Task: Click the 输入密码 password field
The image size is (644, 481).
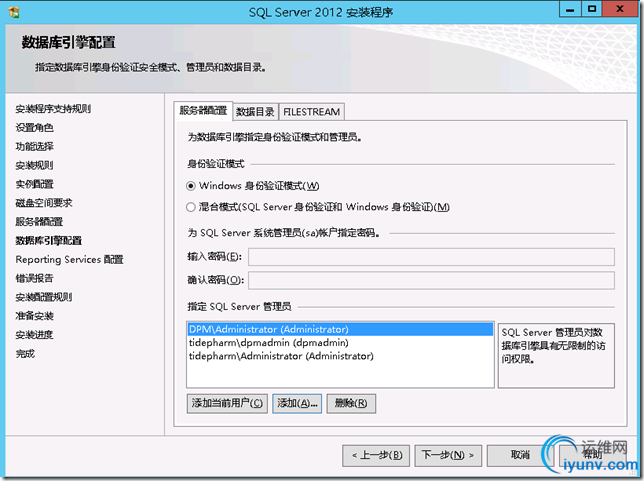Action: click(431, 257)
